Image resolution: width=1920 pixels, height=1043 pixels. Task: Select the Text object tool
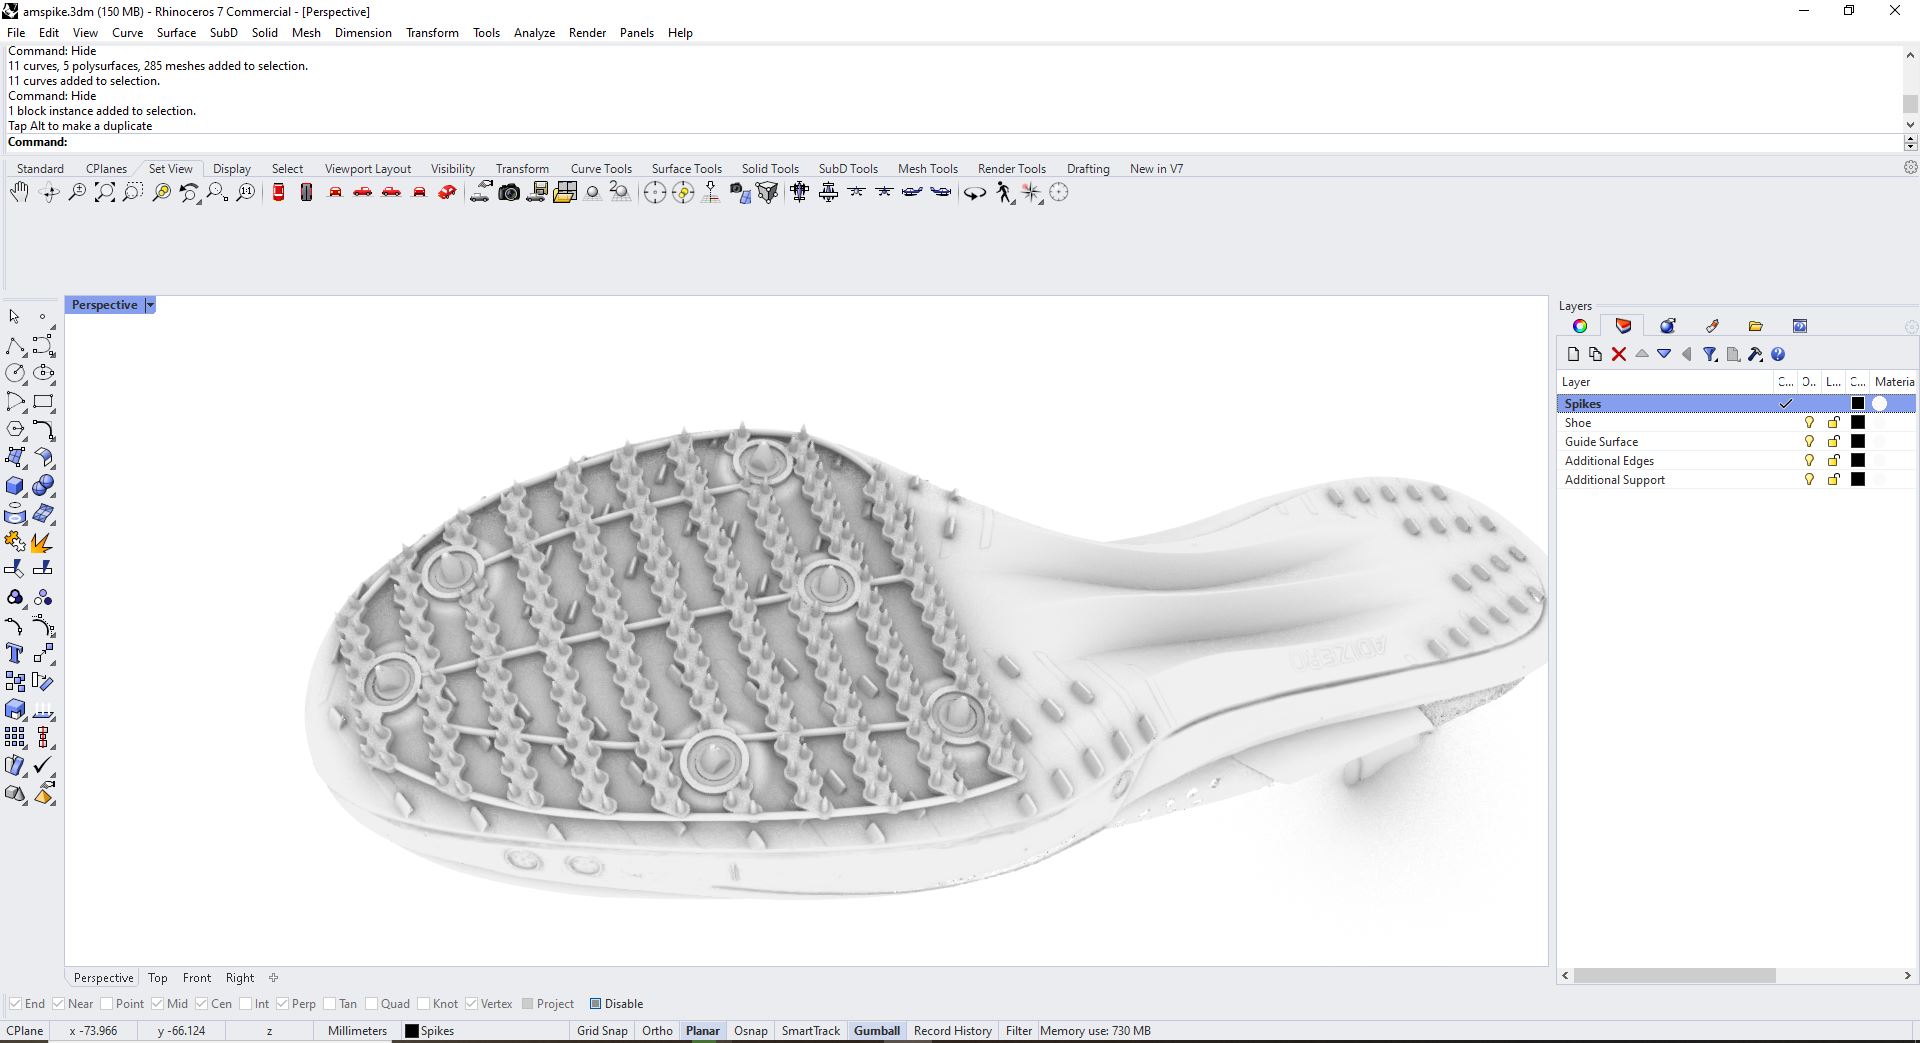coord(15,654)
